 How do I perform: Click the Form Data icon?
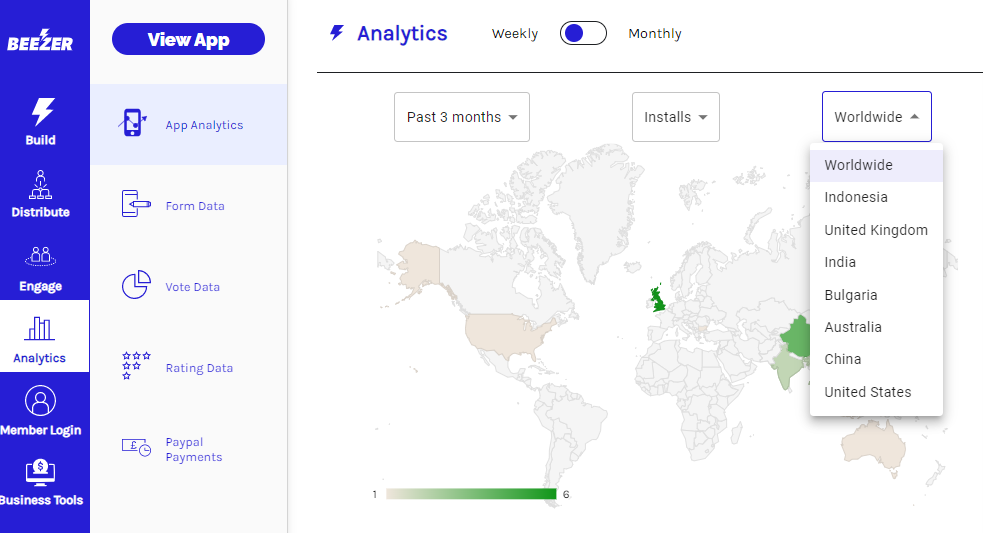pos(136,204)
